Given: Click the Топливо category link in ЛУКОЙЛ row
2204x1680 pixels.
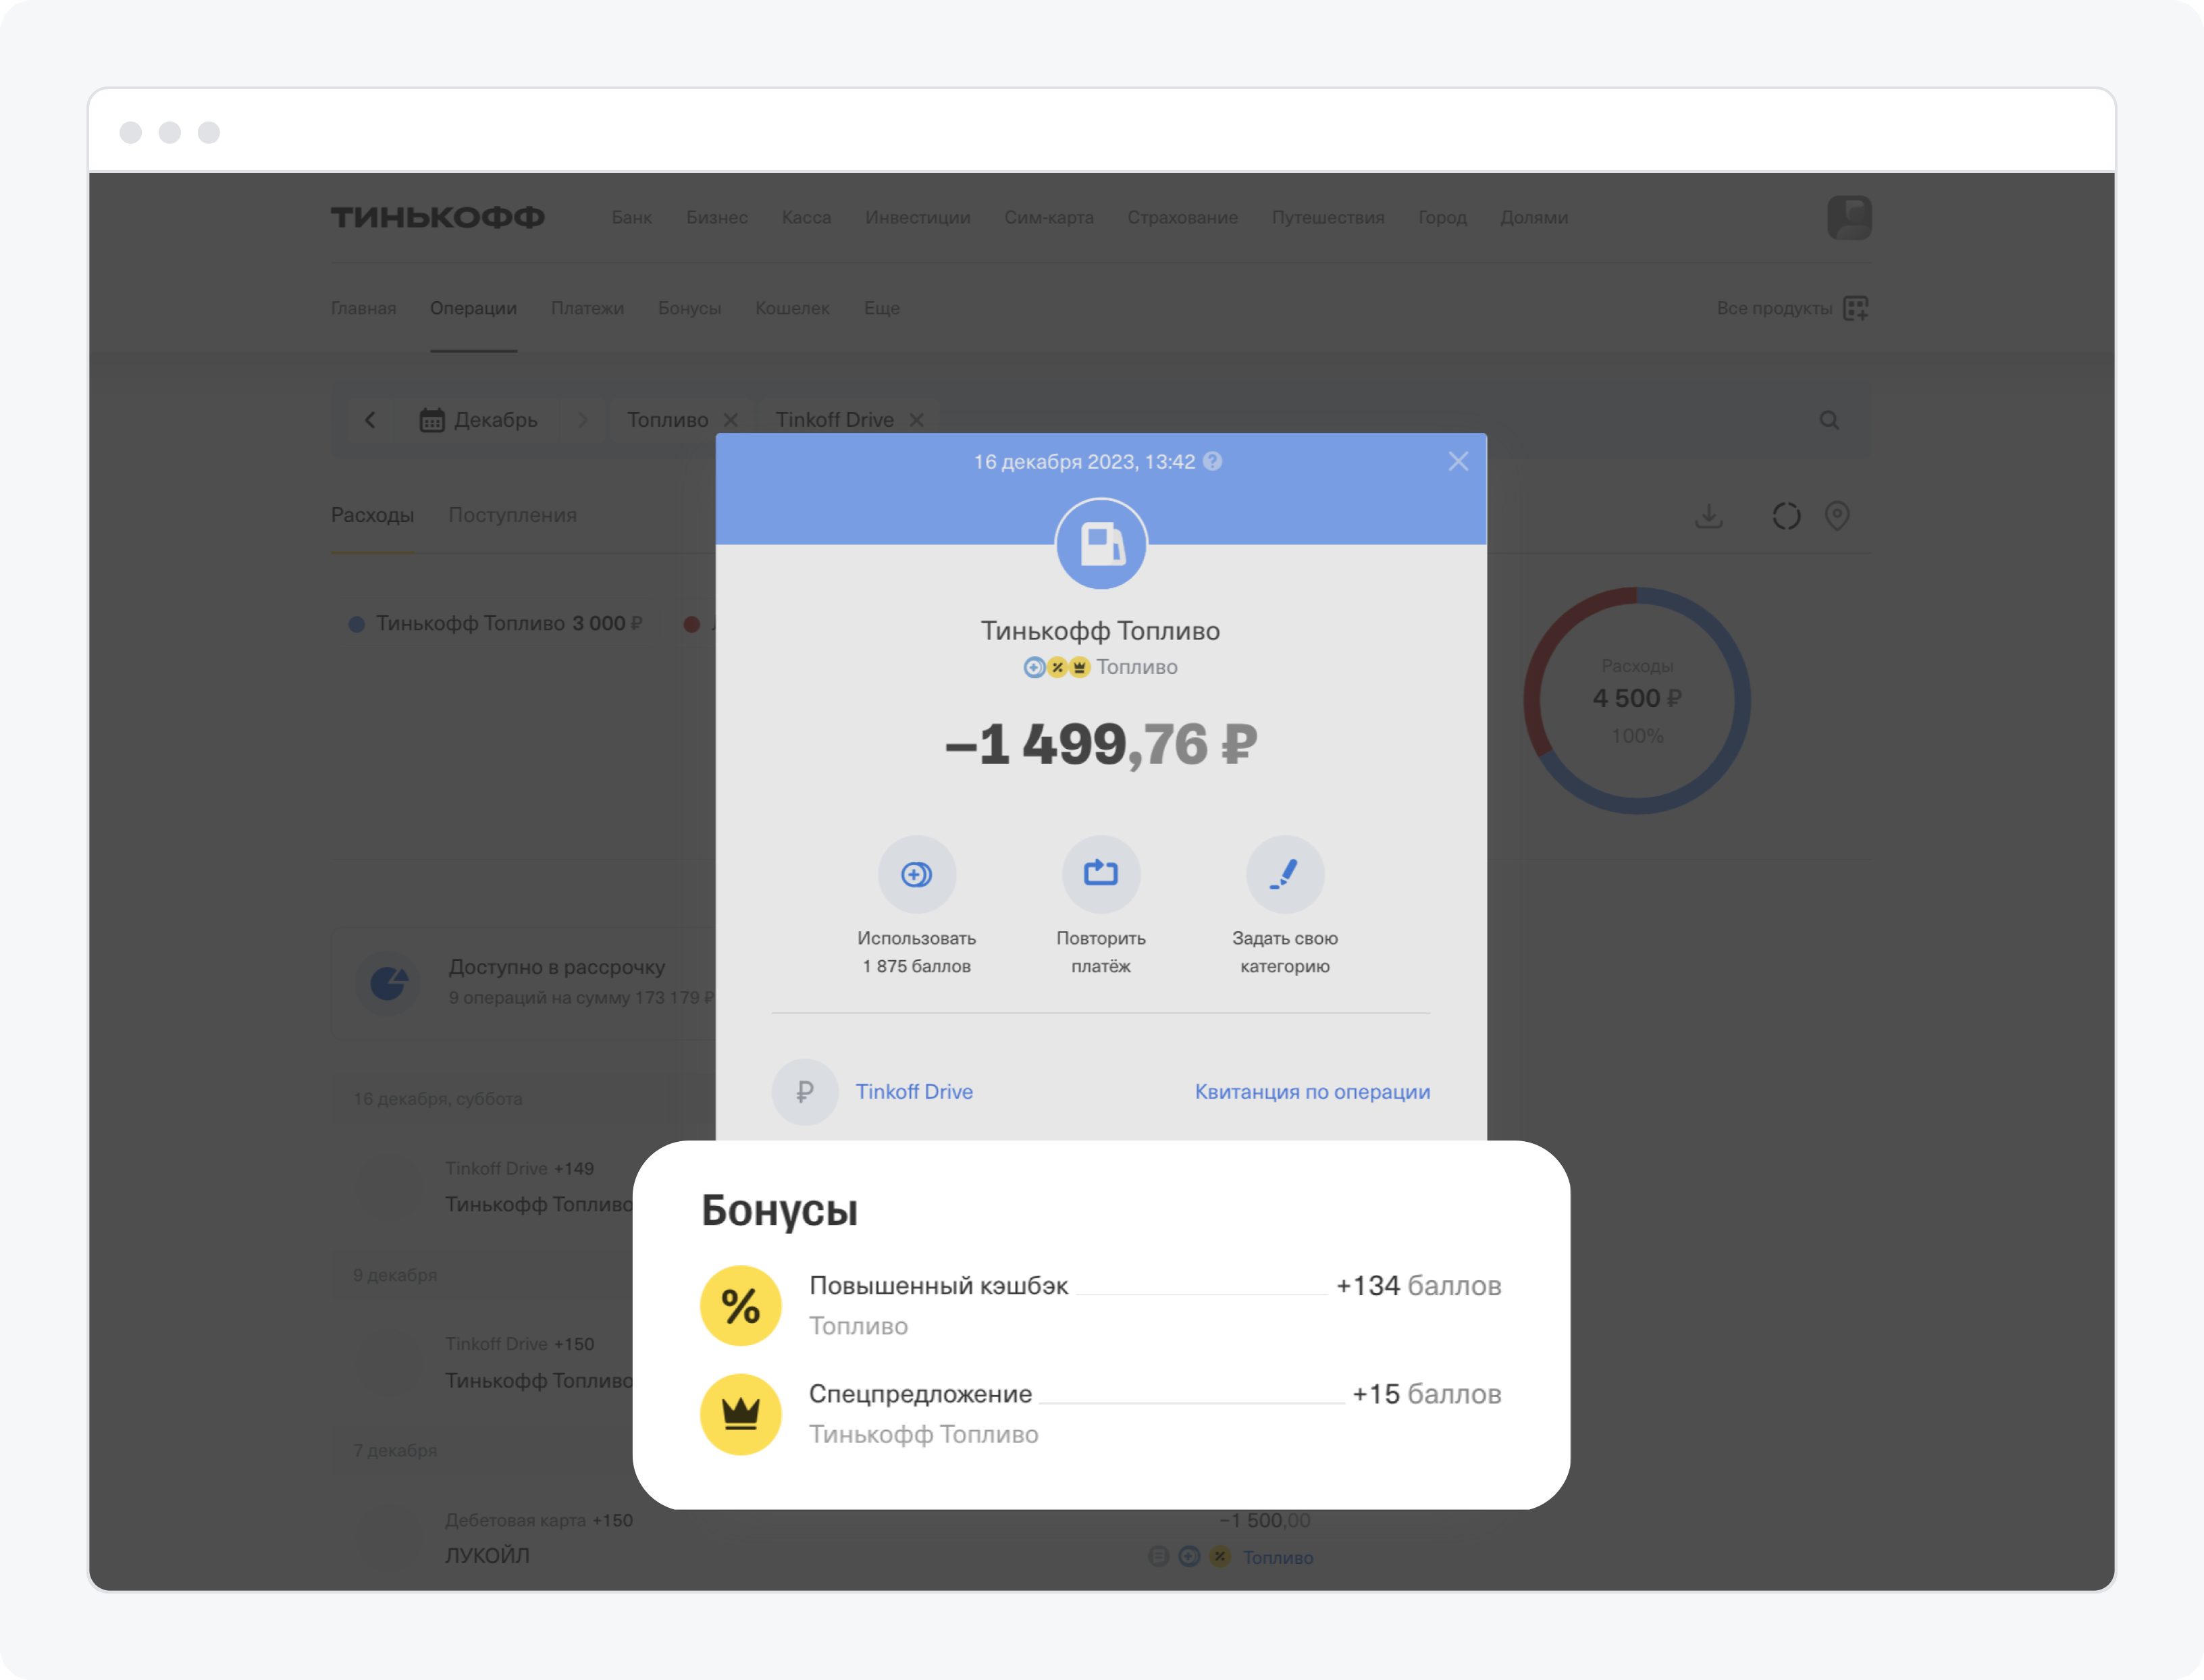Looking at the screenshot, I should click(x=1278, y=1557).
